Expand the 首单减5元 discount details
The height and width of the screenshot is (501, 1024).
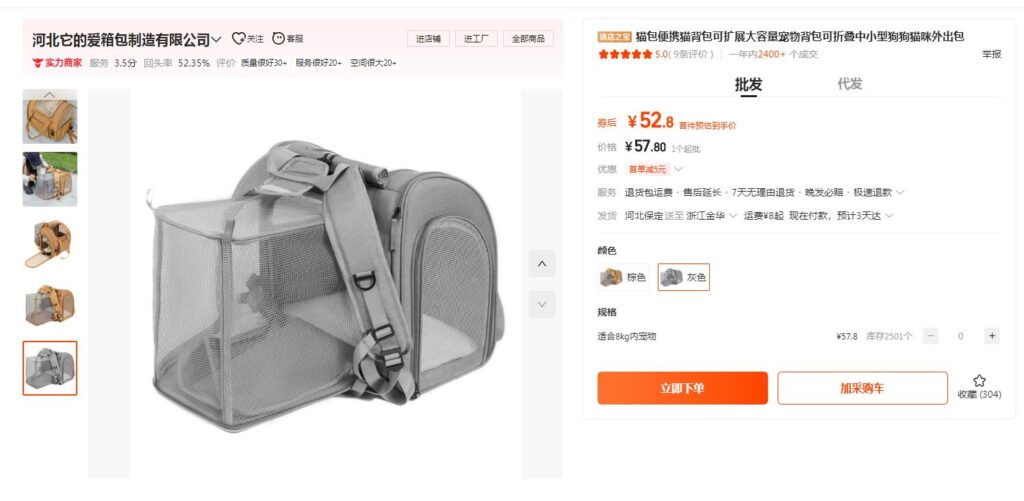coord(678,169)
